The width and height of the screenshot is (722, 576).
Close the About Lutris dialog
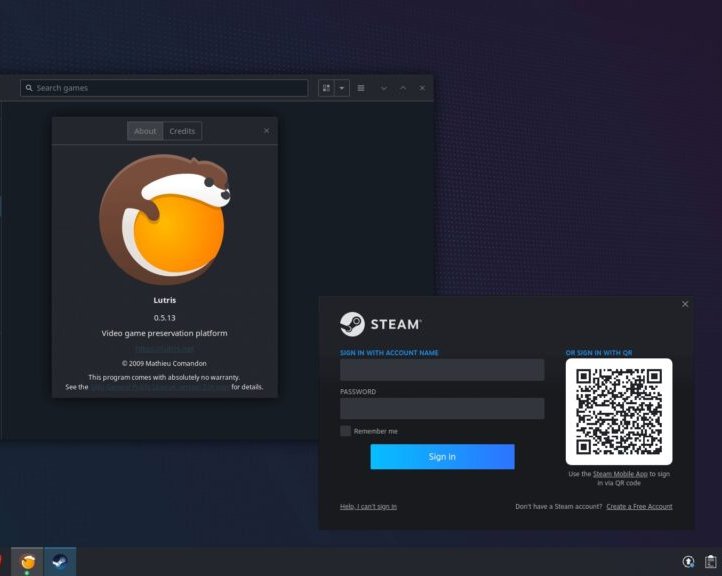coord(267,131)
